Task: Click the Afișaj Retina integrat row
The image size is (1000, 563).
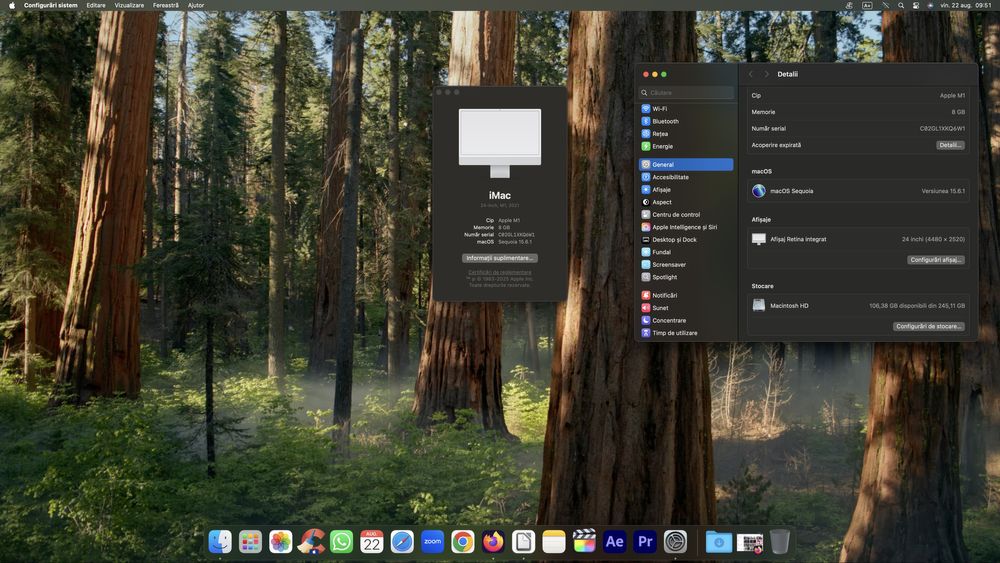Action: coord(858,239)
